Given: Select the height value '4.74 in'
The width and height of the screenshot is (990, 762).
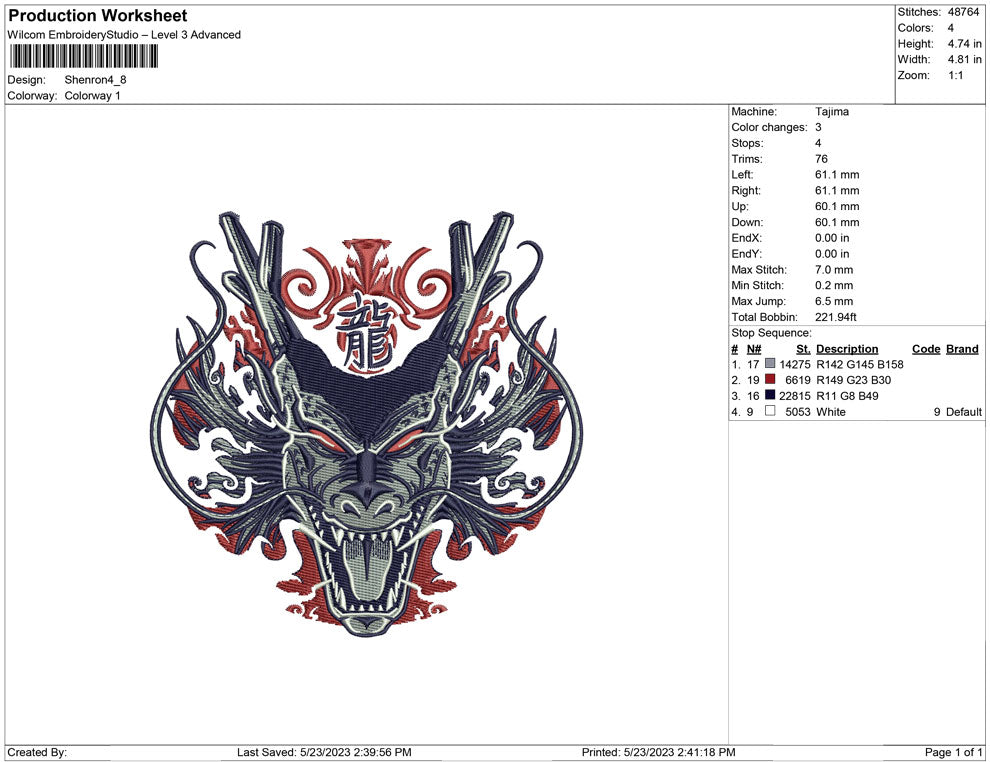Looking at the screenshot, I should click(964, 44).
